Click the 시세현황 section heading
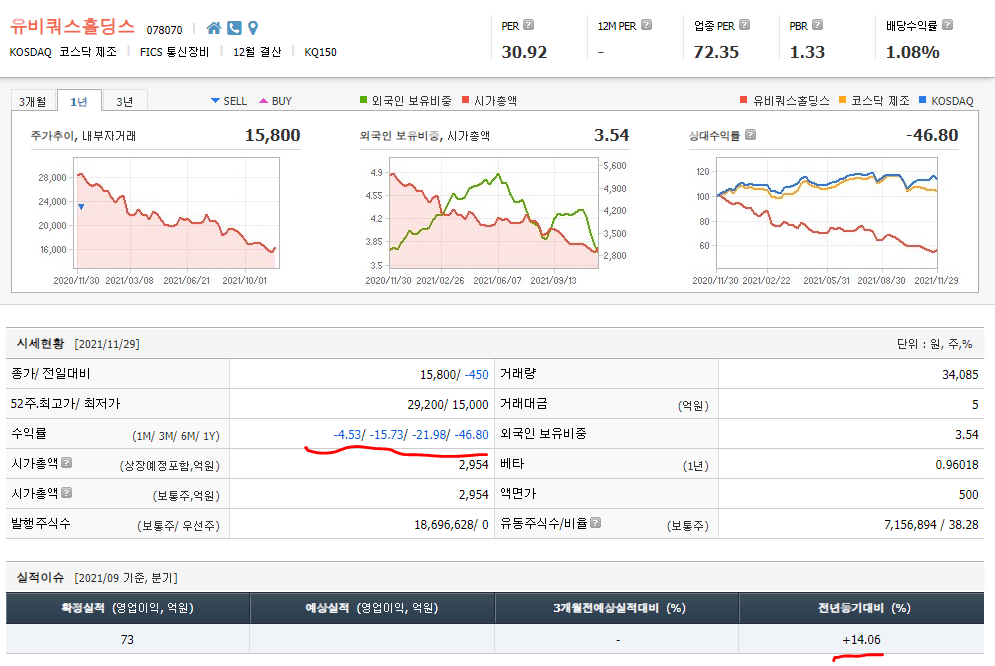The image size is (995, 666). pyautogui.click(x=41, y=343)
